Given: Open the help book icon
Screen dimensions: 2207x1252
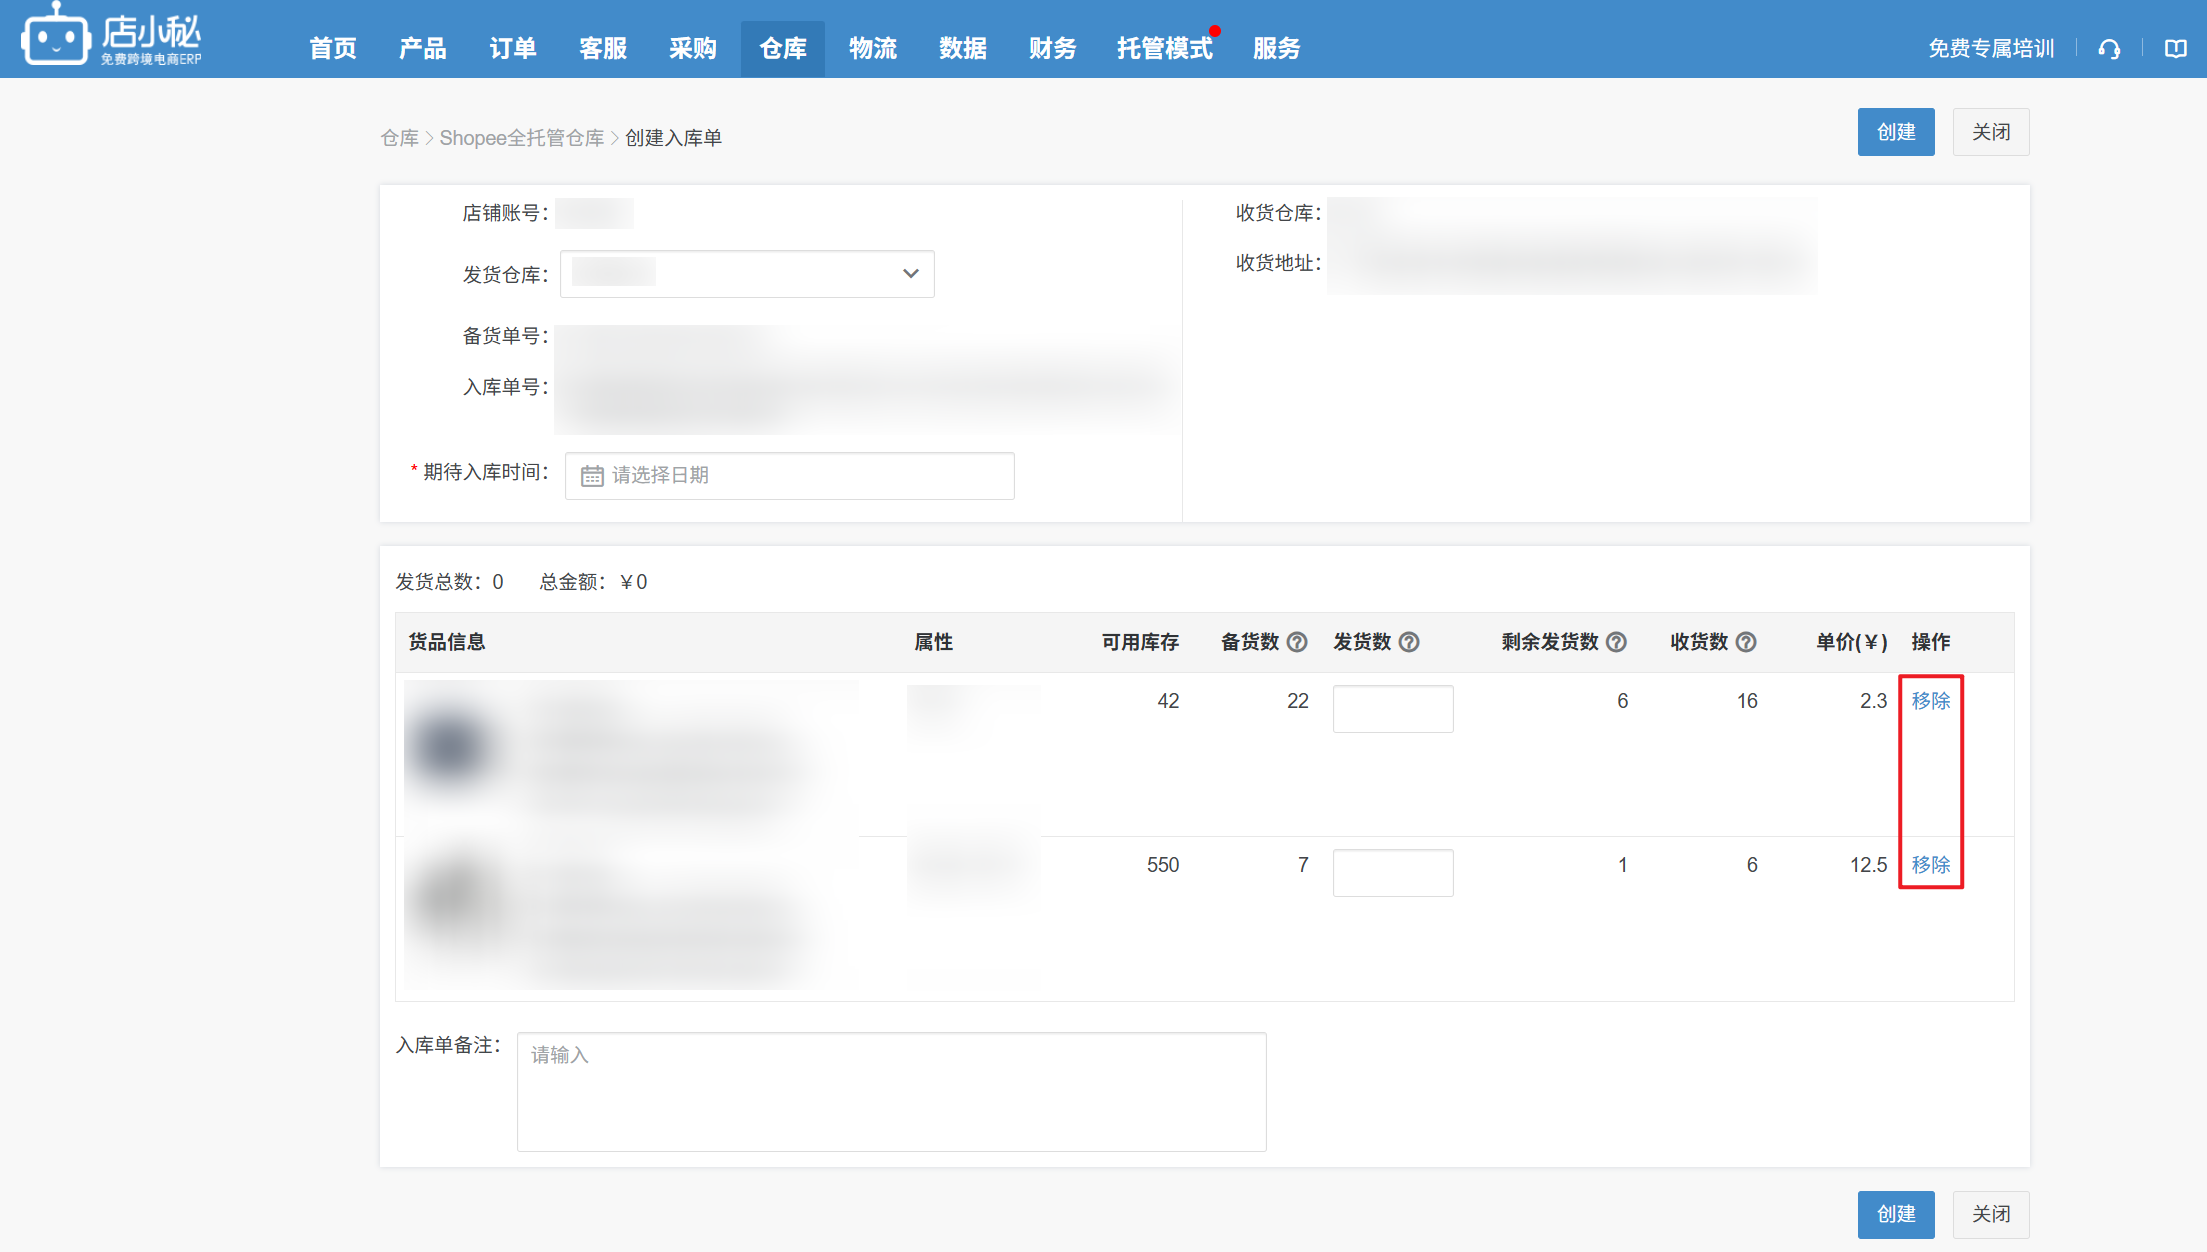Looking at the screenshot, I should click(2175, 49).
